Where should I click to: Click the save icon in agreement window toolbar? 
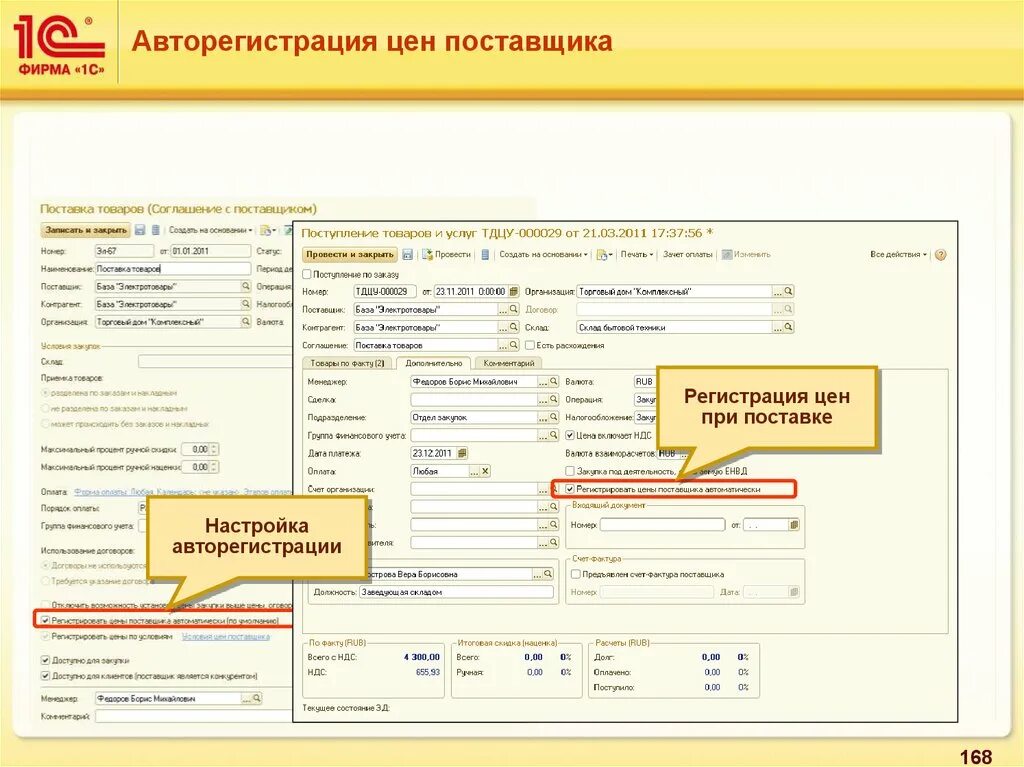tap(140, 231)
